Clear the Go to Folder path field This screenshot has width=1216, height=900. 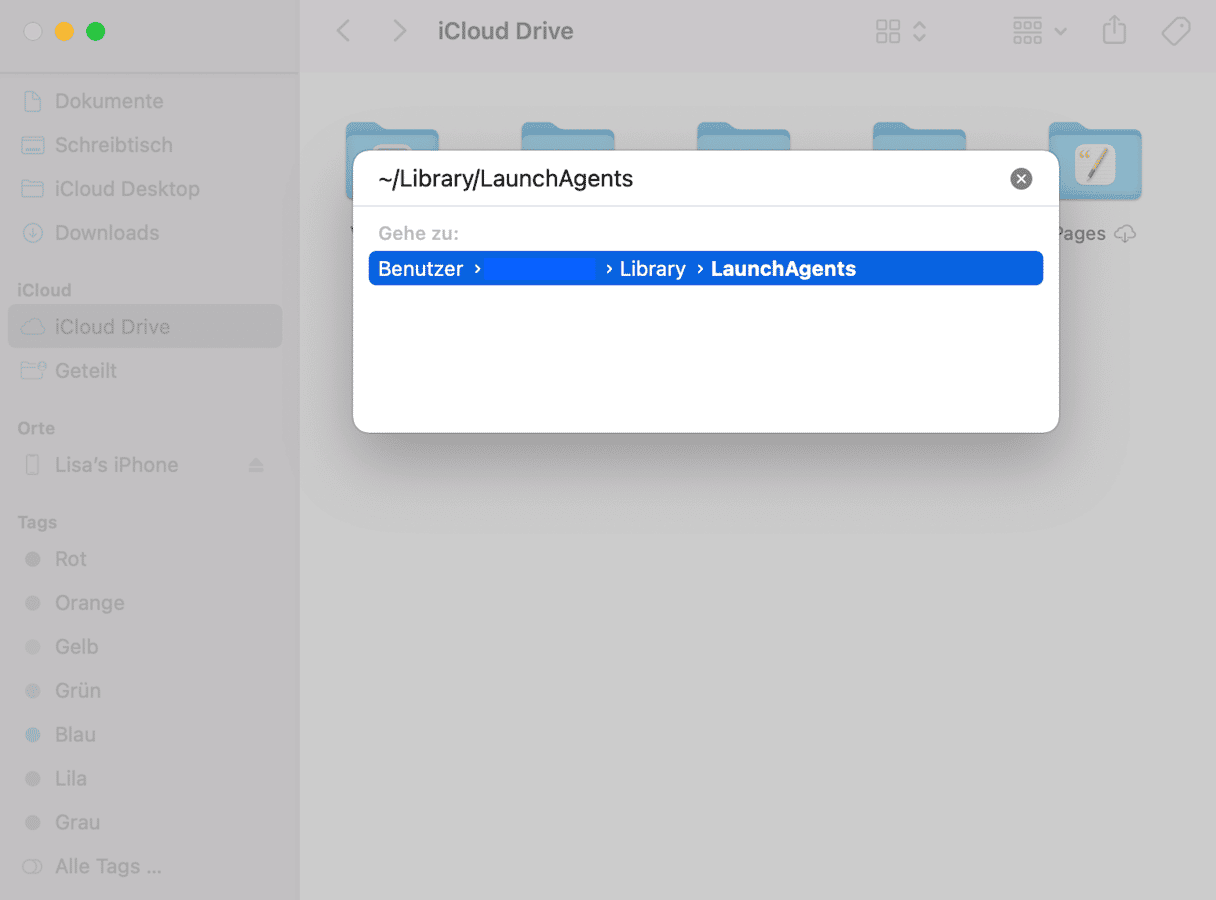1021,179
